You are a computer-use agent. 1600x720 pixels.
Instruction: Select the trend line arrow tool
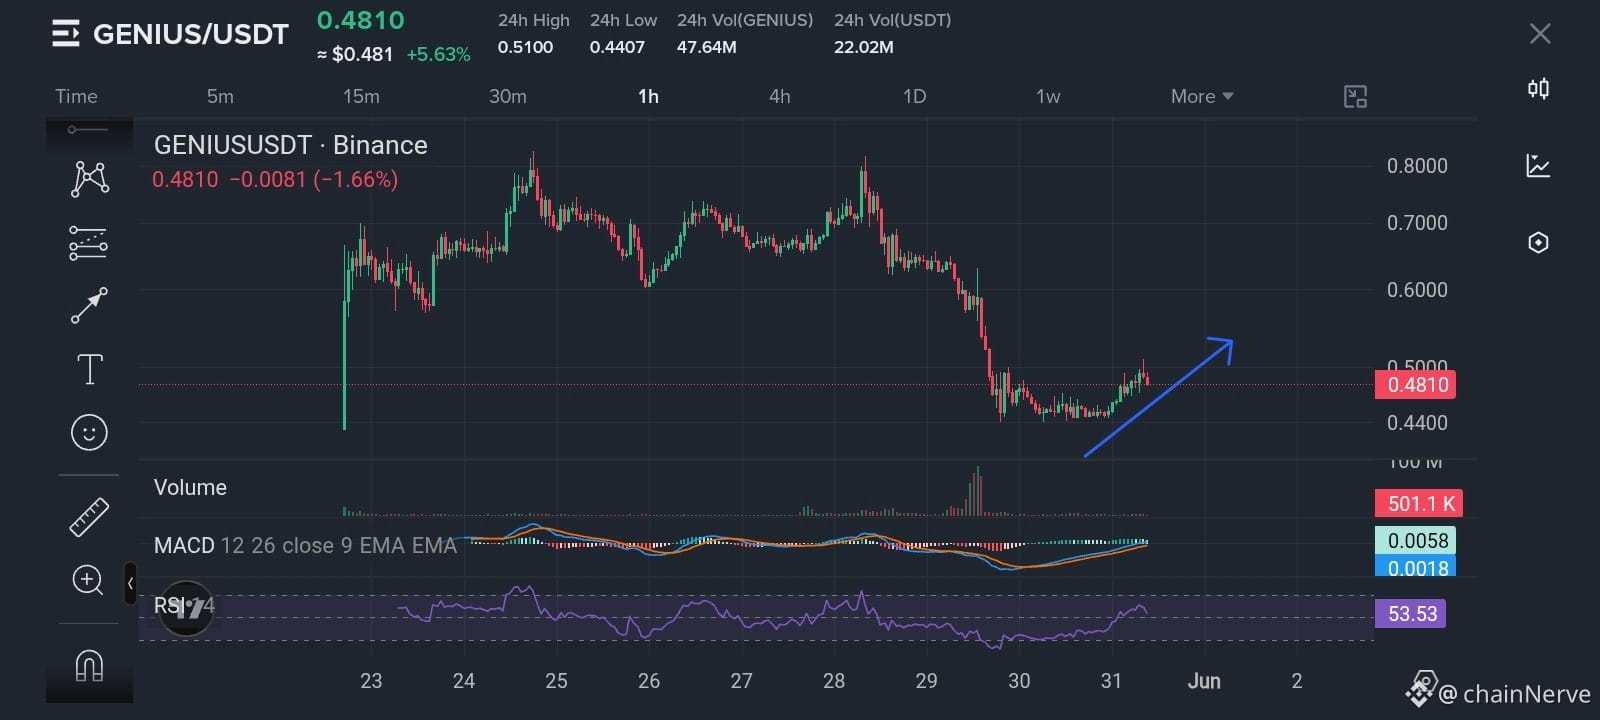coord(88,306)
